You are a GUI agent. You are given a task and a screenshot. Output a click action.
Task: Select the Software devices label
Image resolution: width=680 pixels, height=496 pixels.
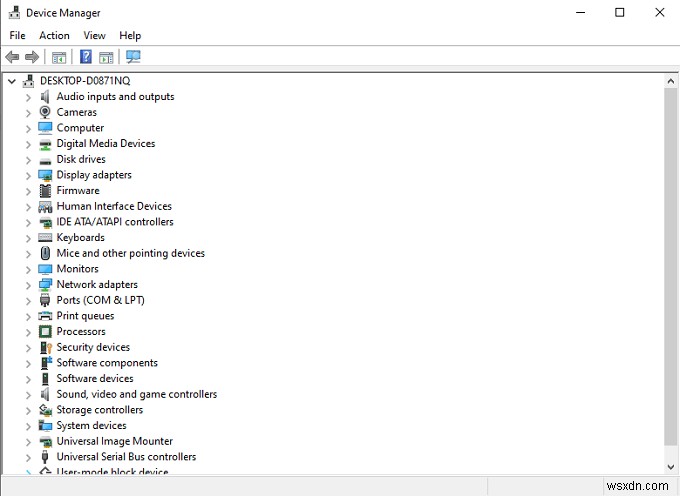(95, 378)
